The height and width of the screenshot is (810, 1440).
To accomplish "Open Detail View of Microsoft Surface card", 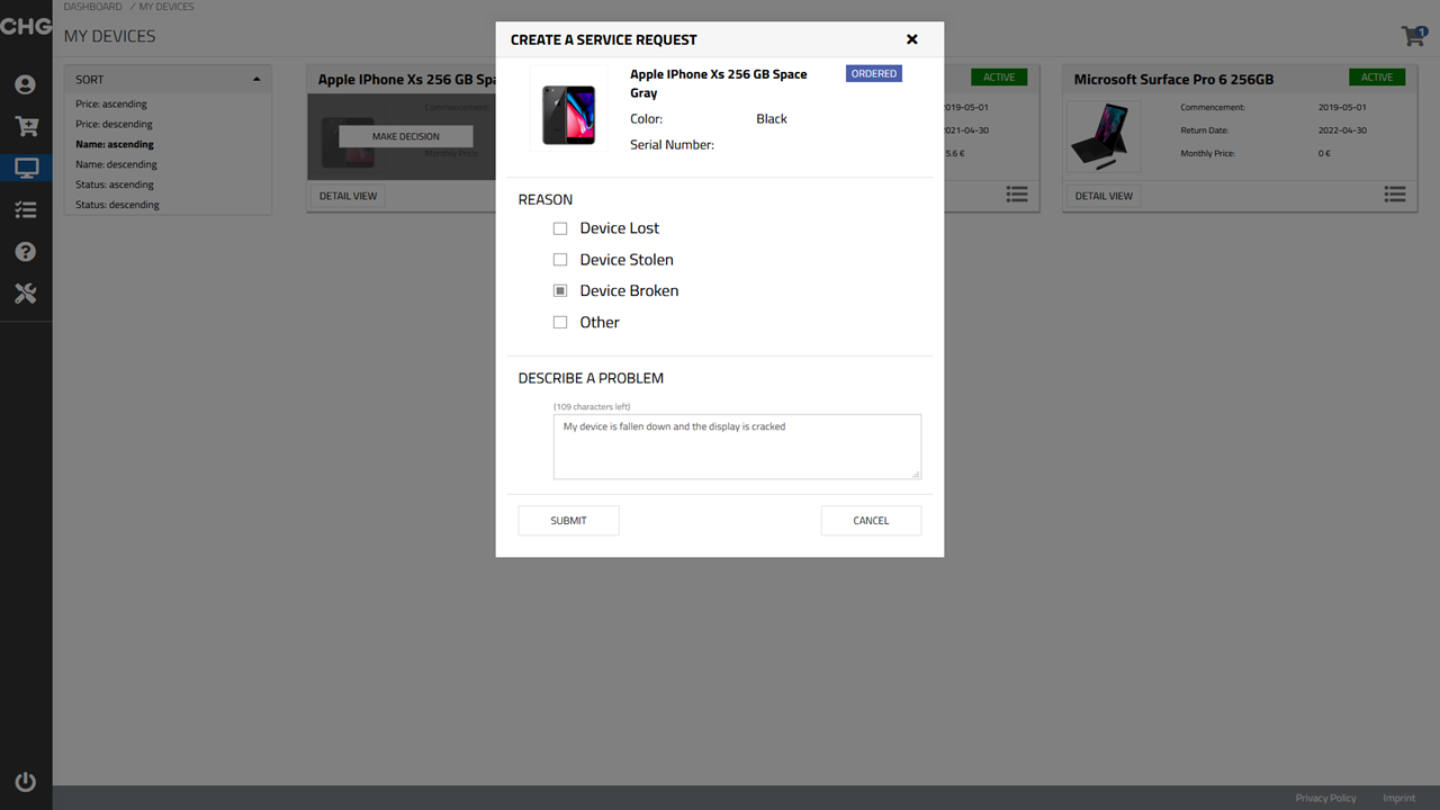I will click(x=1104, y=196).
